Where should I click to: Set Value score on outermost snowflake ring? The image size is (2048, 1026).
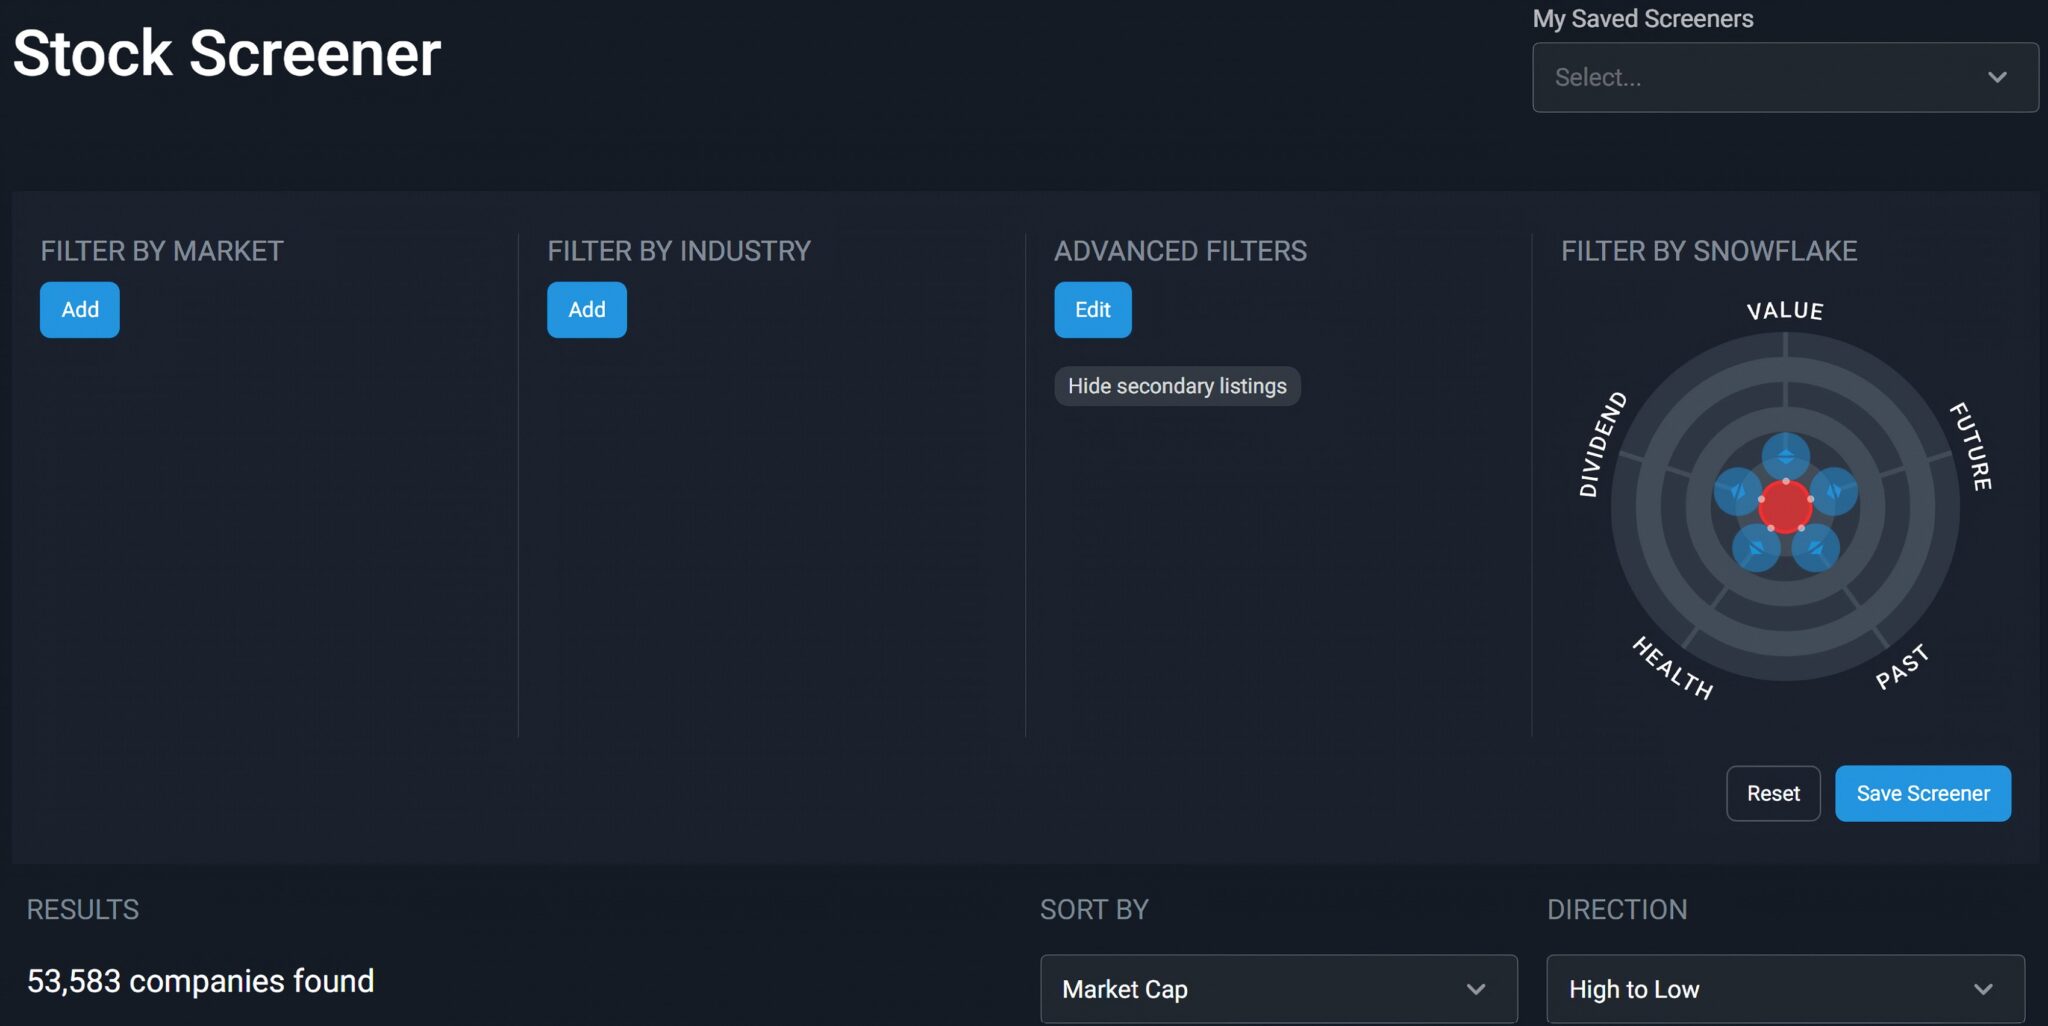(1785, 346)
